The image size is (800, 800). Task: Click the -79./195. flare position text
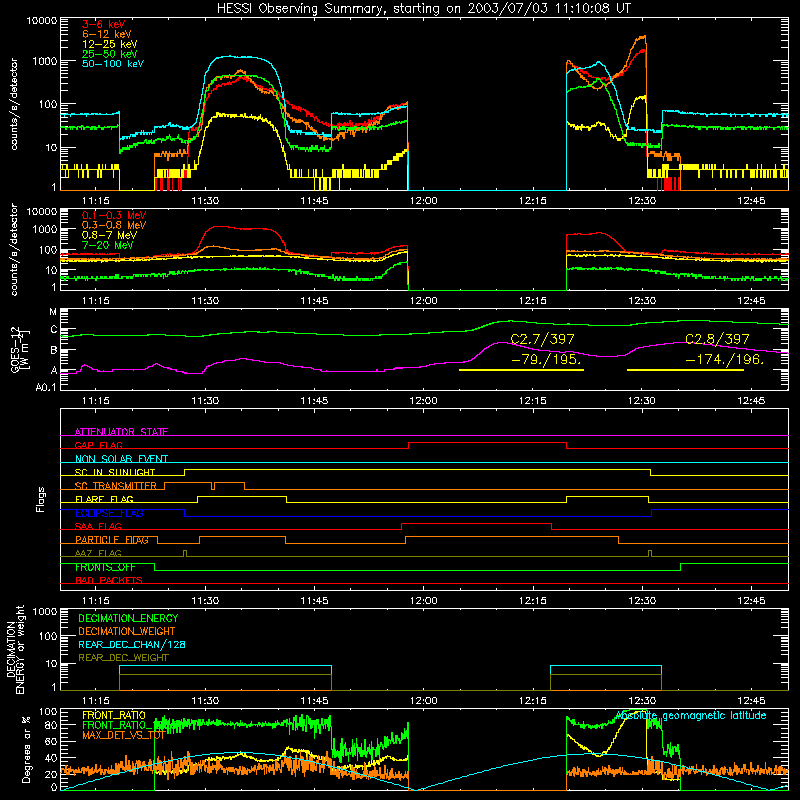[x=546, y=359]
